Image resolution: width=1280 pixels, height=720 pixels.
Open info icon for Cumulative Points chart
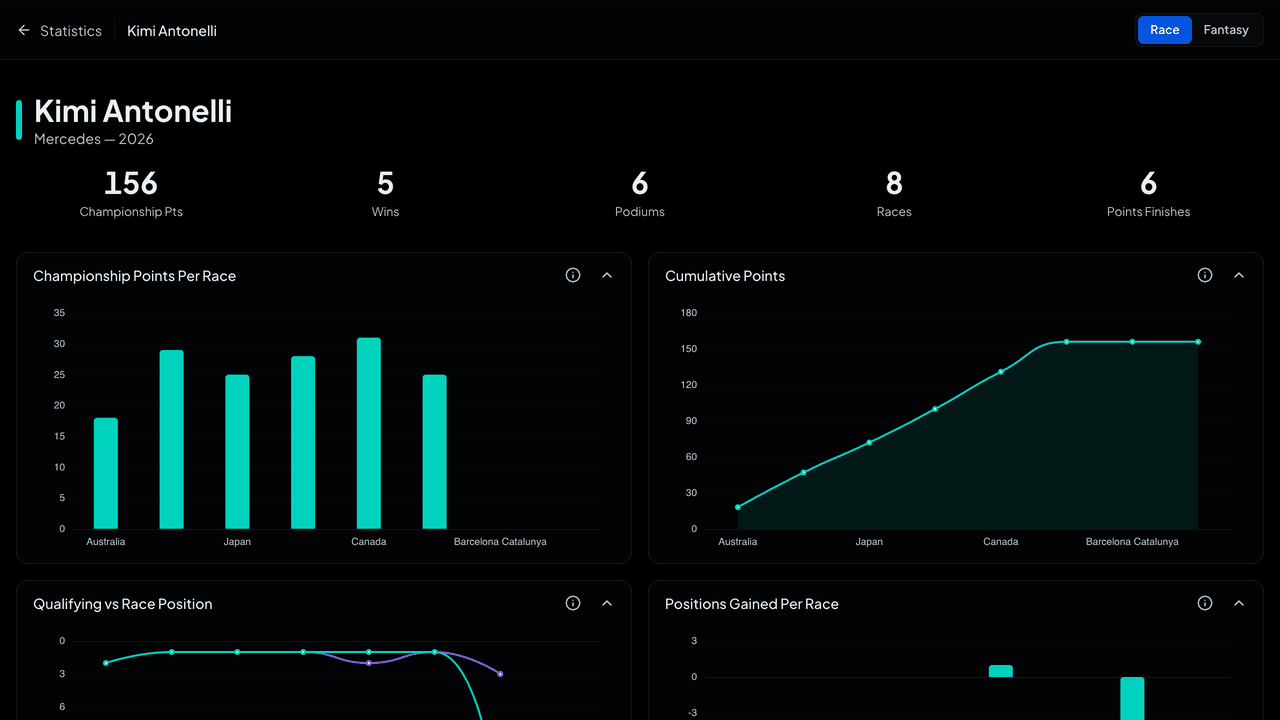[1205, 275]
